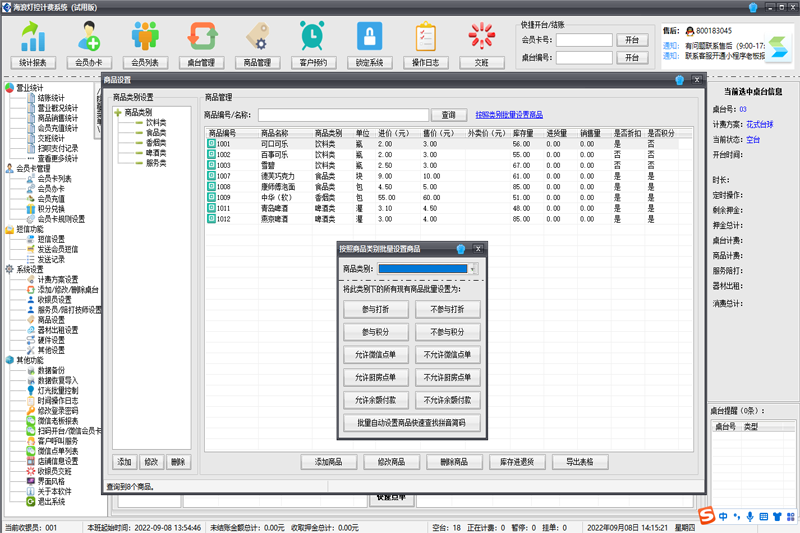Select 啤酒类 in category tree

click(156, 153)
